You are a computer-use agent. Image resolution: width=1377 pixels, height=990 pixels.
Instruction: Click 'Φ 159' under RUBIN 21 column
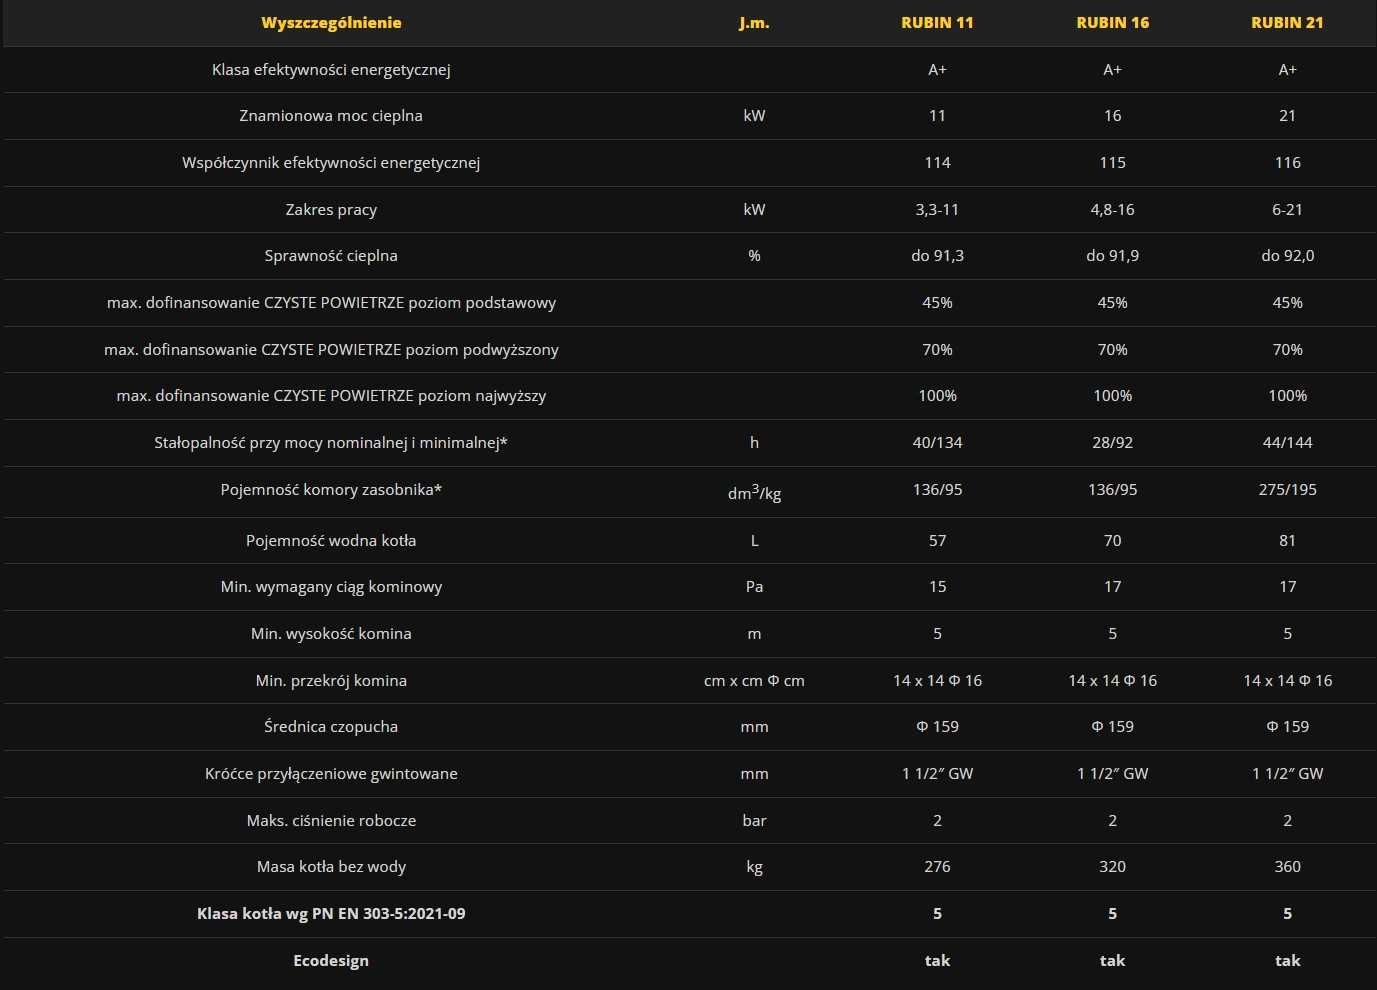coord(1287,727)
